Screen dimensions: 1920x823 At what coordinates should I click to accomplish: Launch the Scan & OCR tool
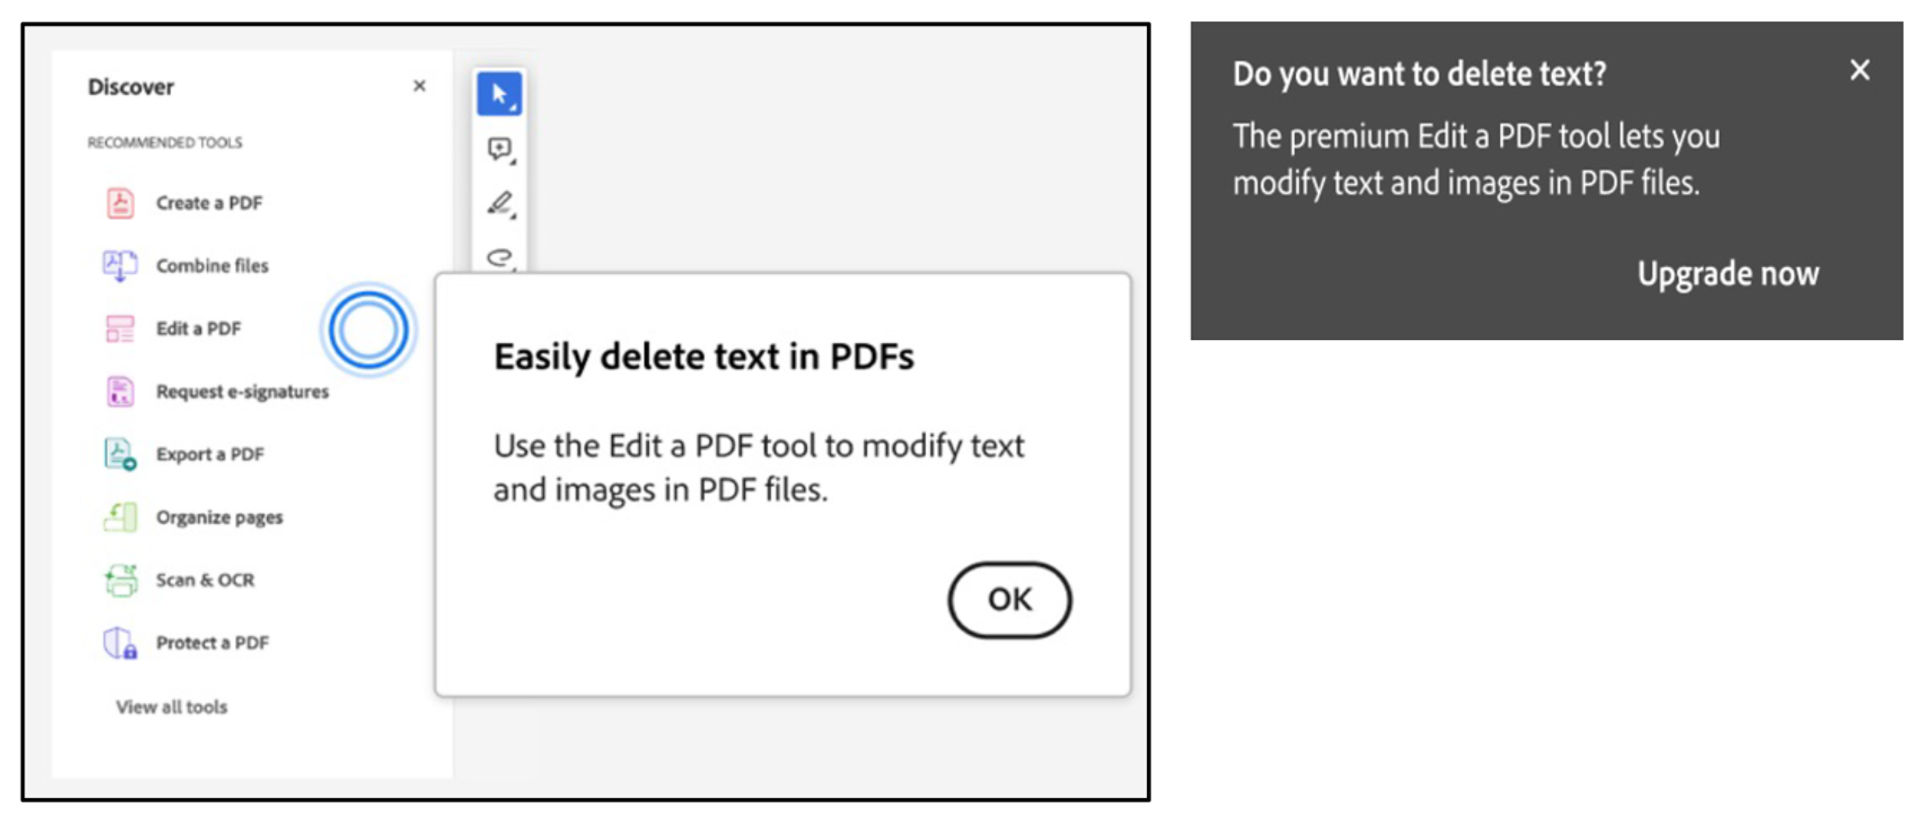204,579
